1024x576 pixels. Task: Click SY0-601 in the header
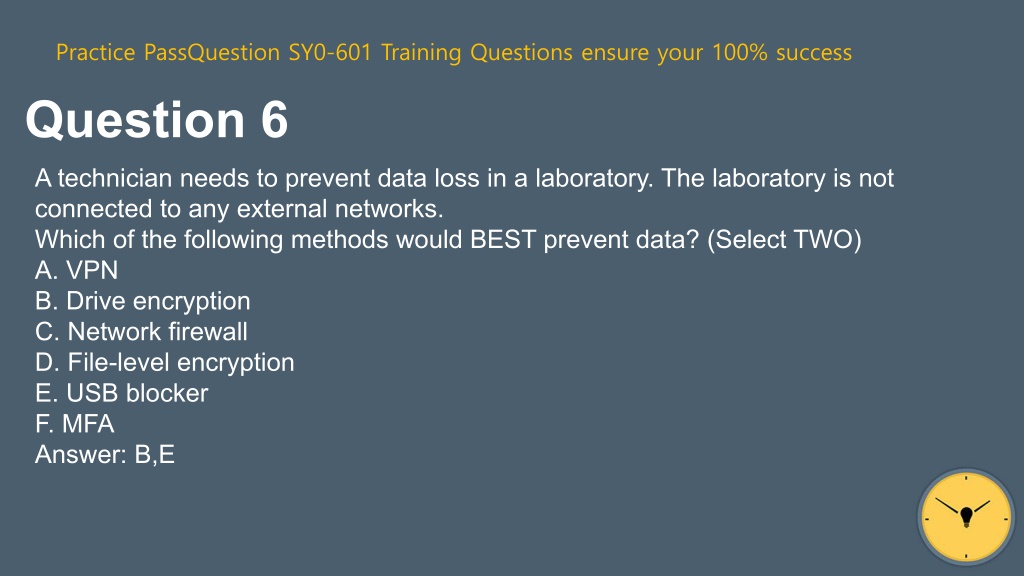click(x=330, y=52)
